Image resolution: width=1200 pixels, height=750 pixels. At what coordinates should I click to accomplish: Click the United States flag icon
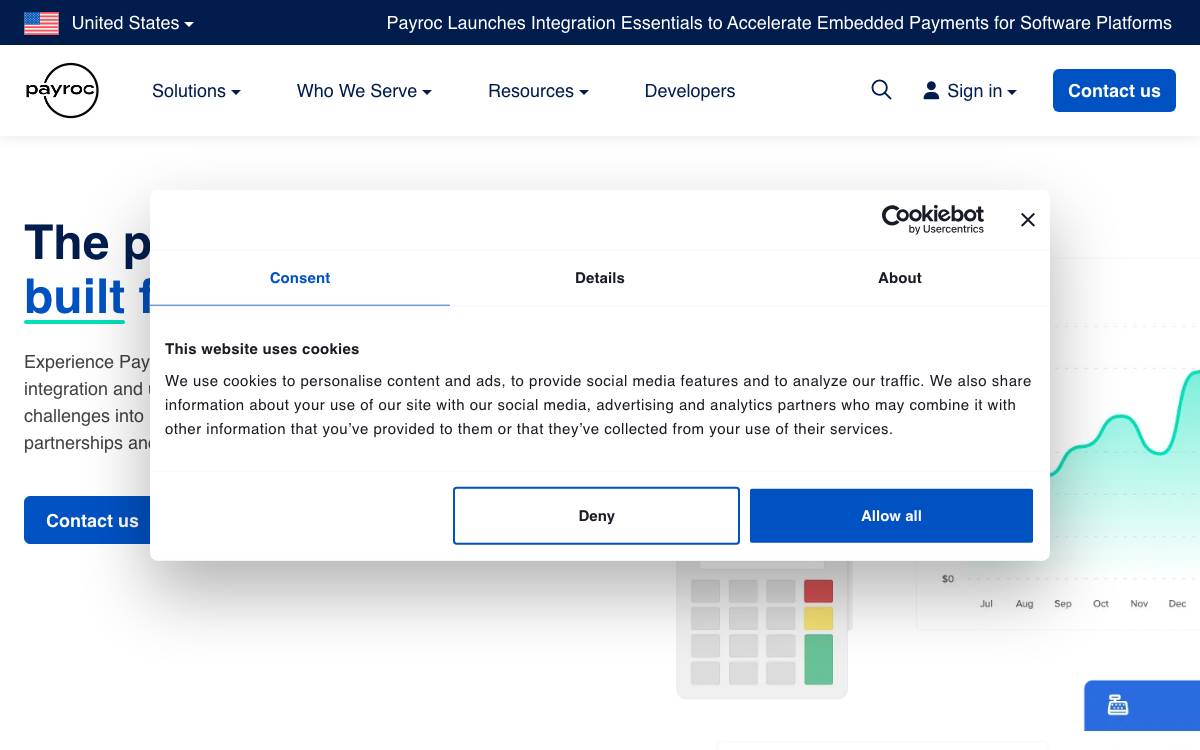[x=41, y=23]
